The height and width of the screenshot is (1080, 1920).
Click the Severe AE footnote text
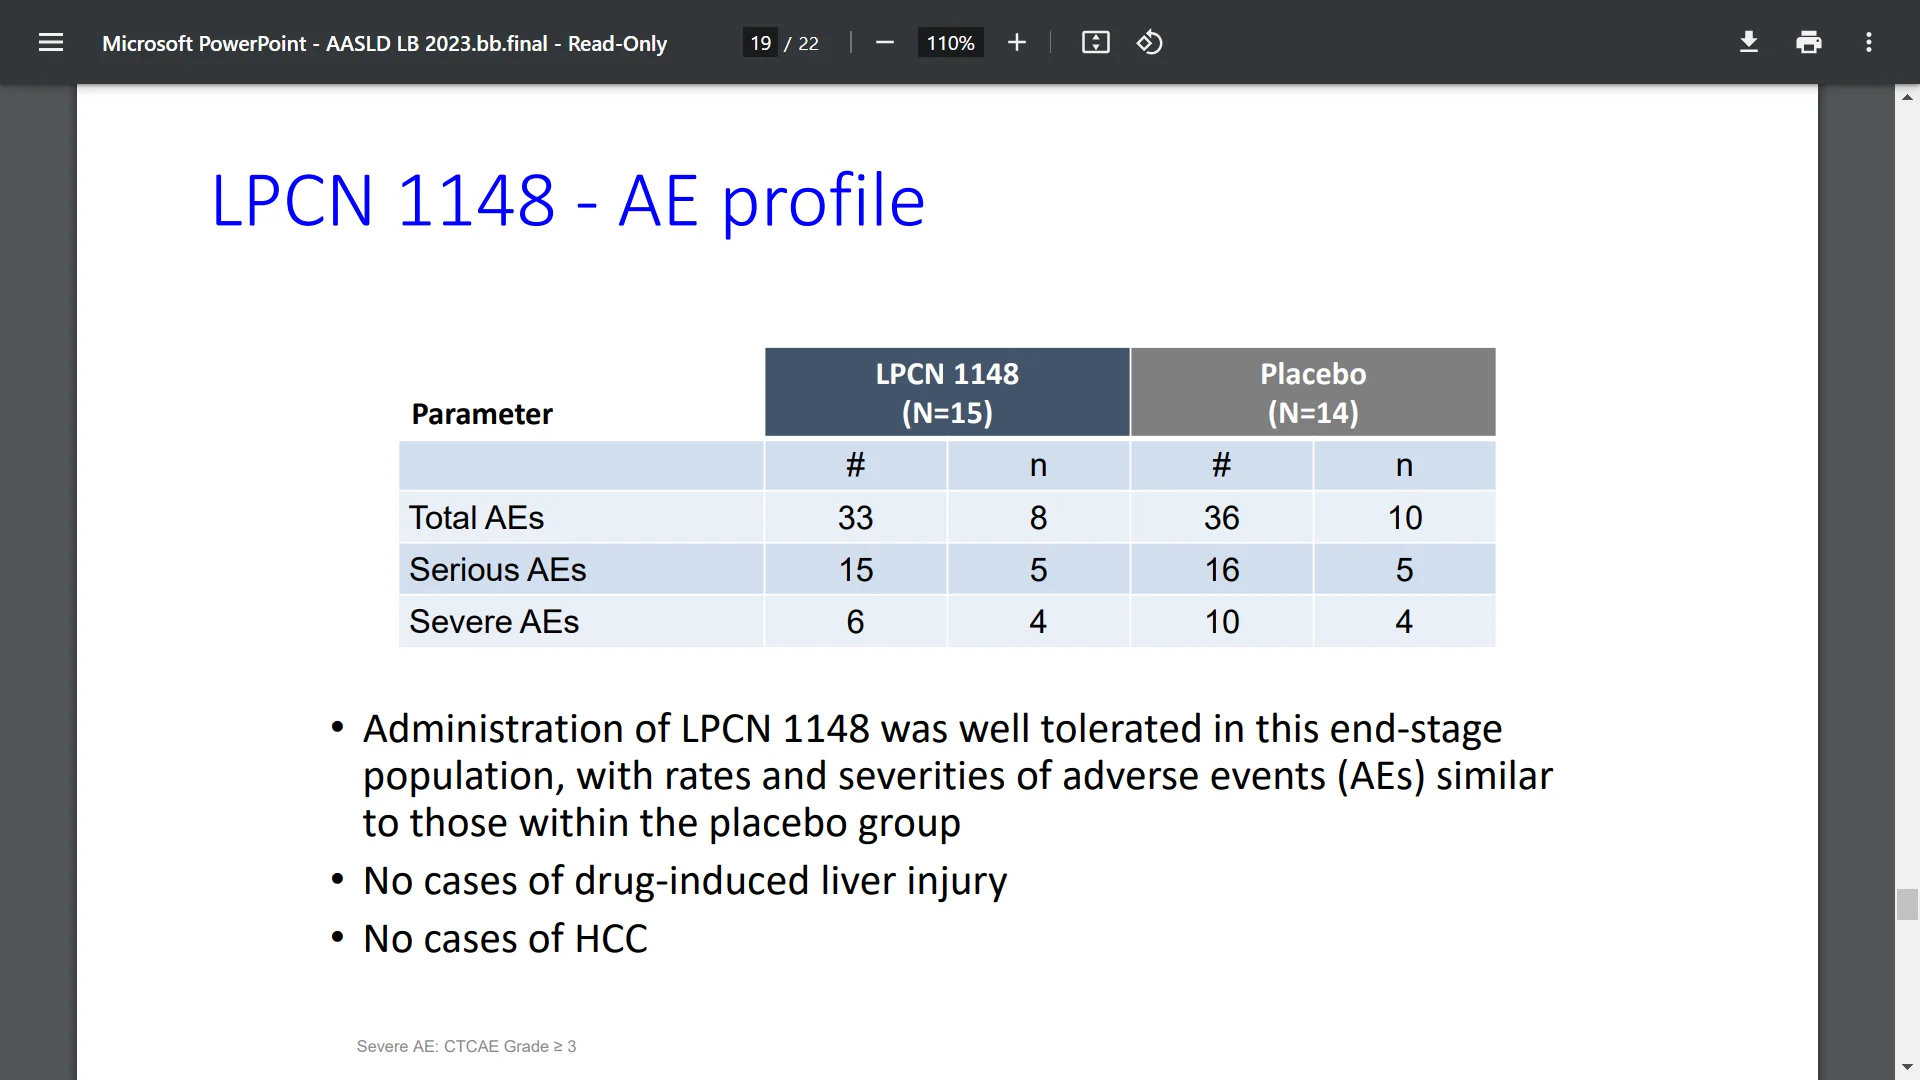tap(466, 1046)
